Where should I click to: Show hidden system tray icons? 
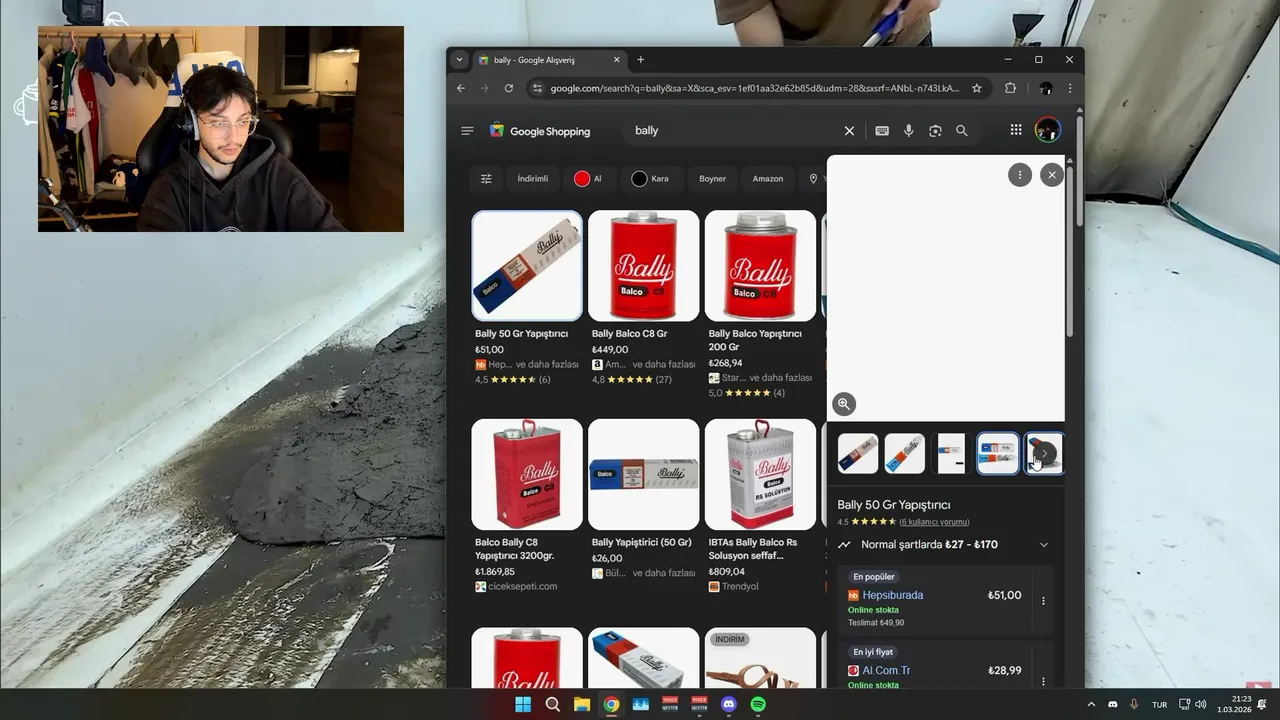(x=1091, y=704)
